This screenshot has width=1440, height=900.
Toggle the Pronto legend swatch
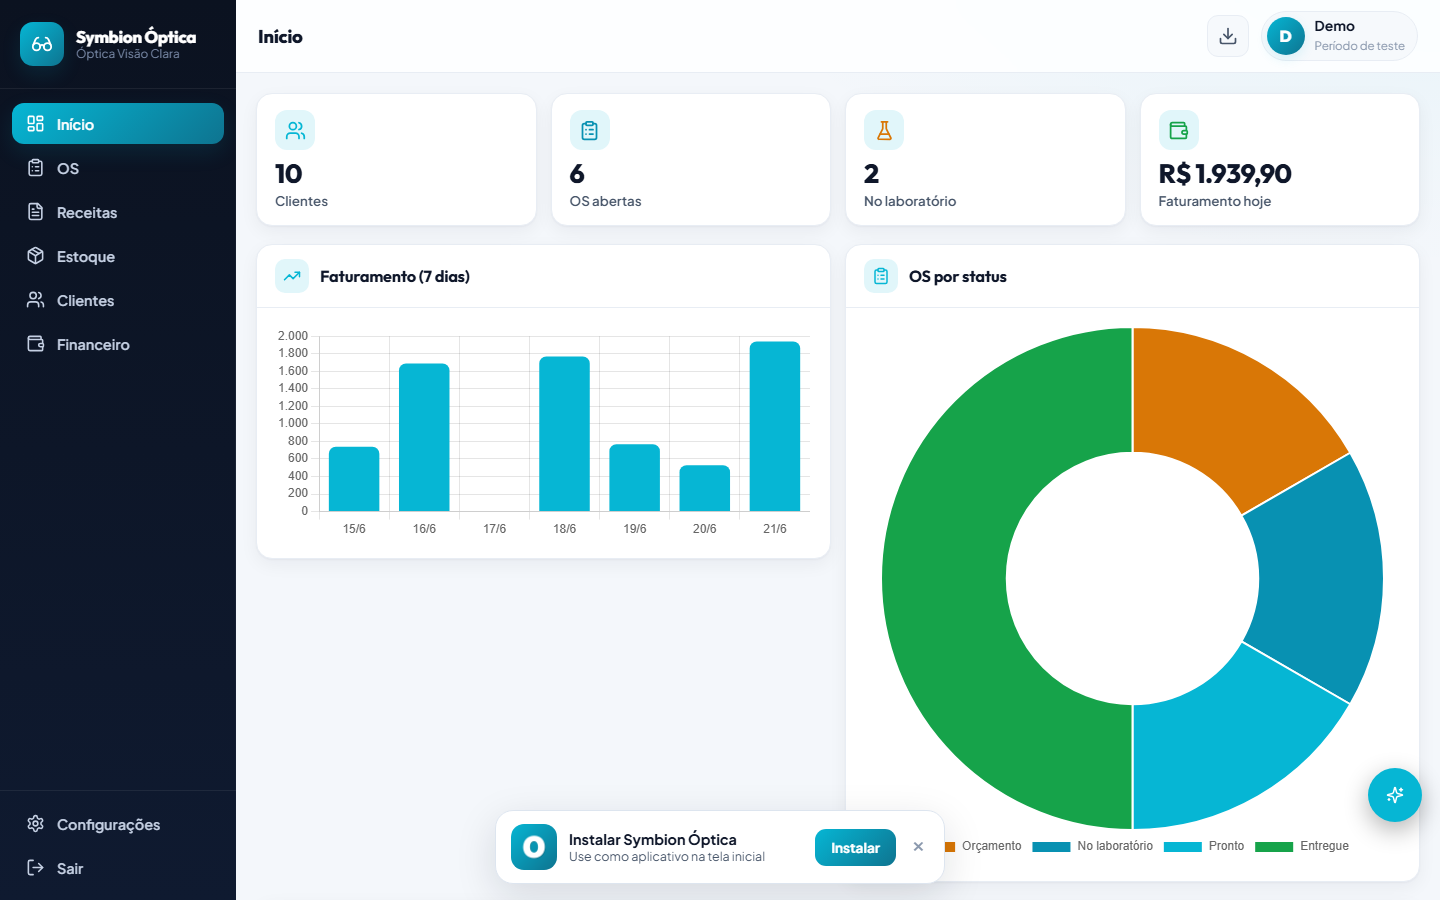coord(1182,847)
